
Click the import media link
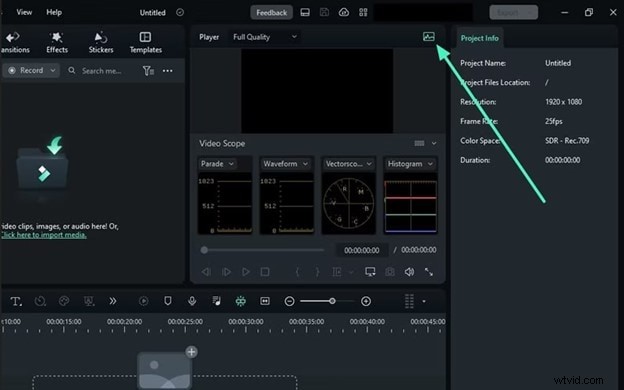43,235
